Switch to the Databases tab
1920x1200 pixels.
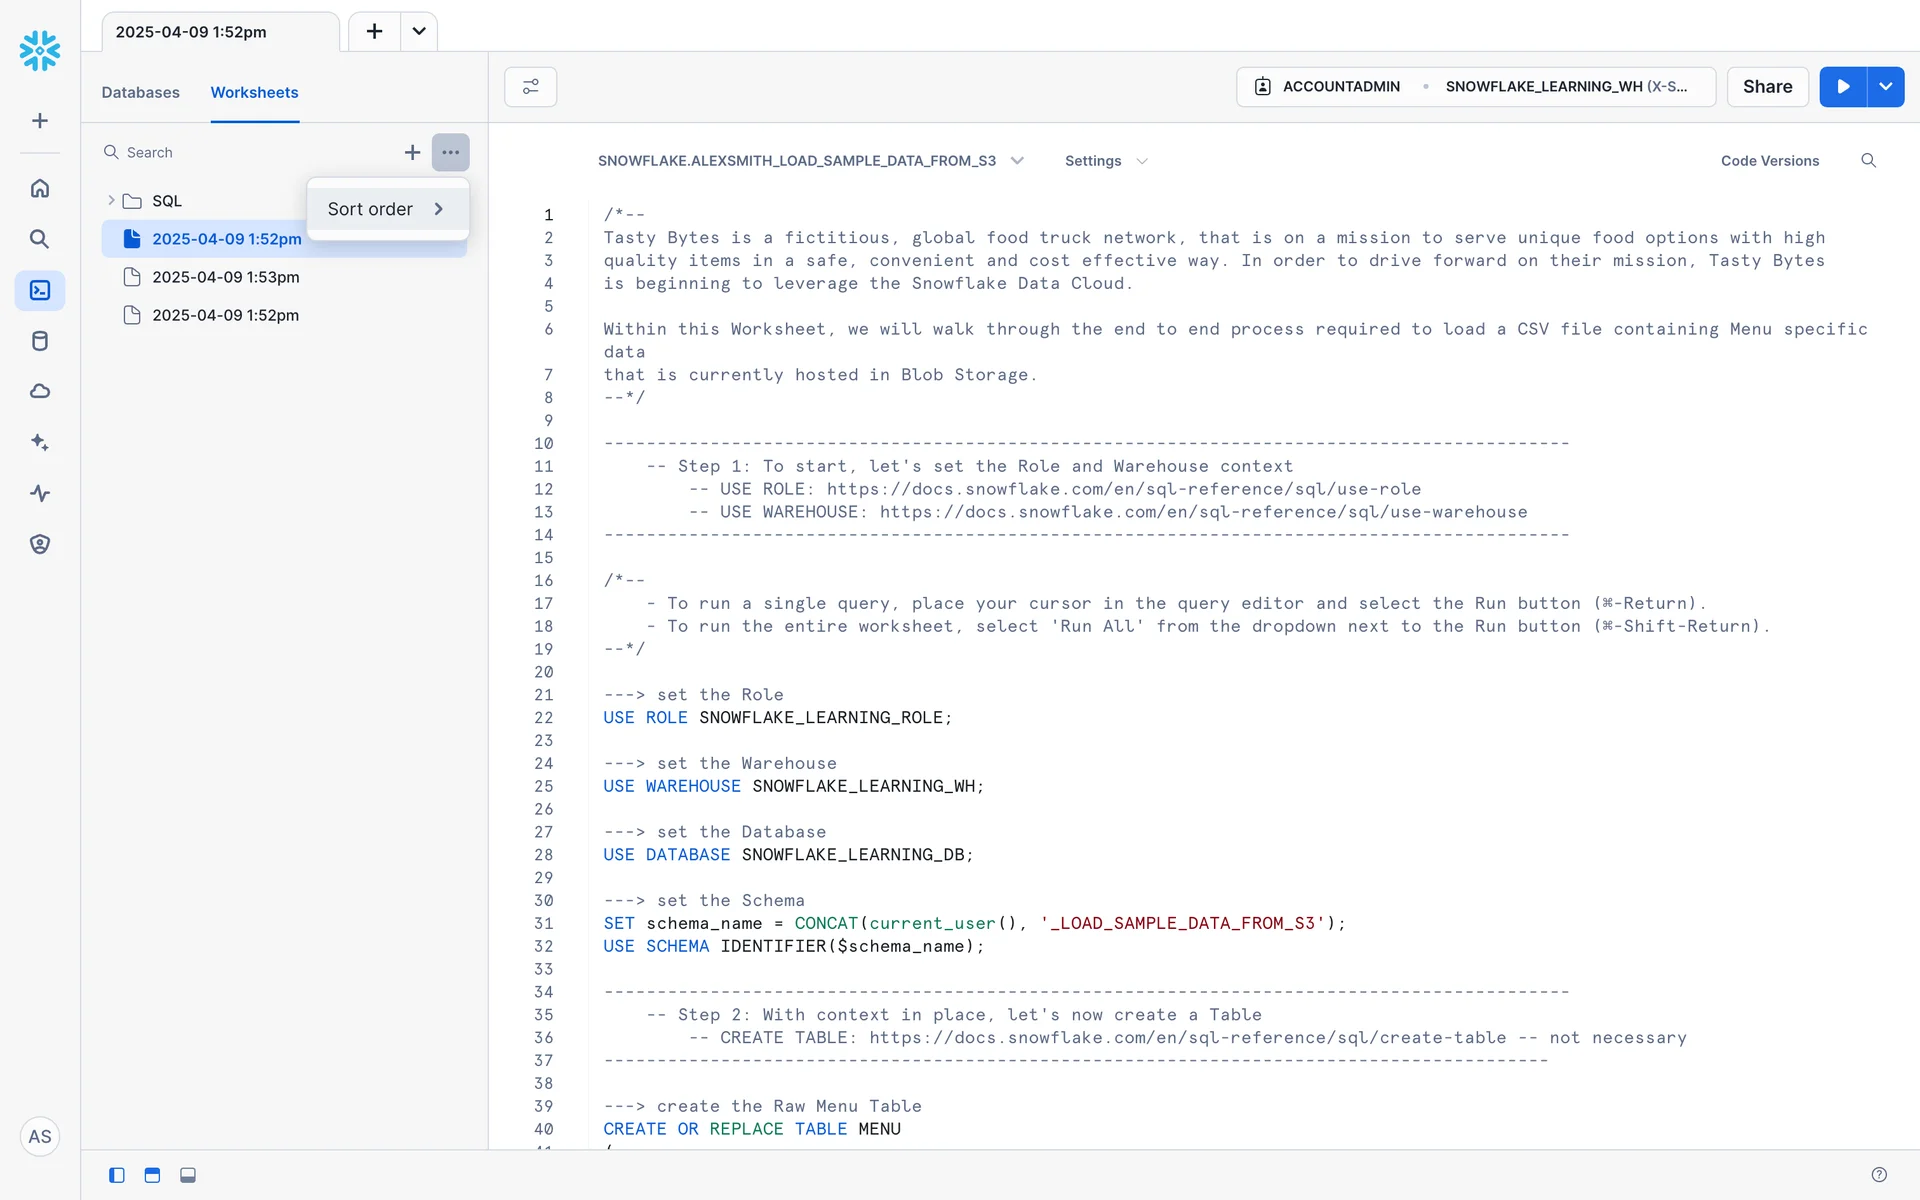[140, 92]
